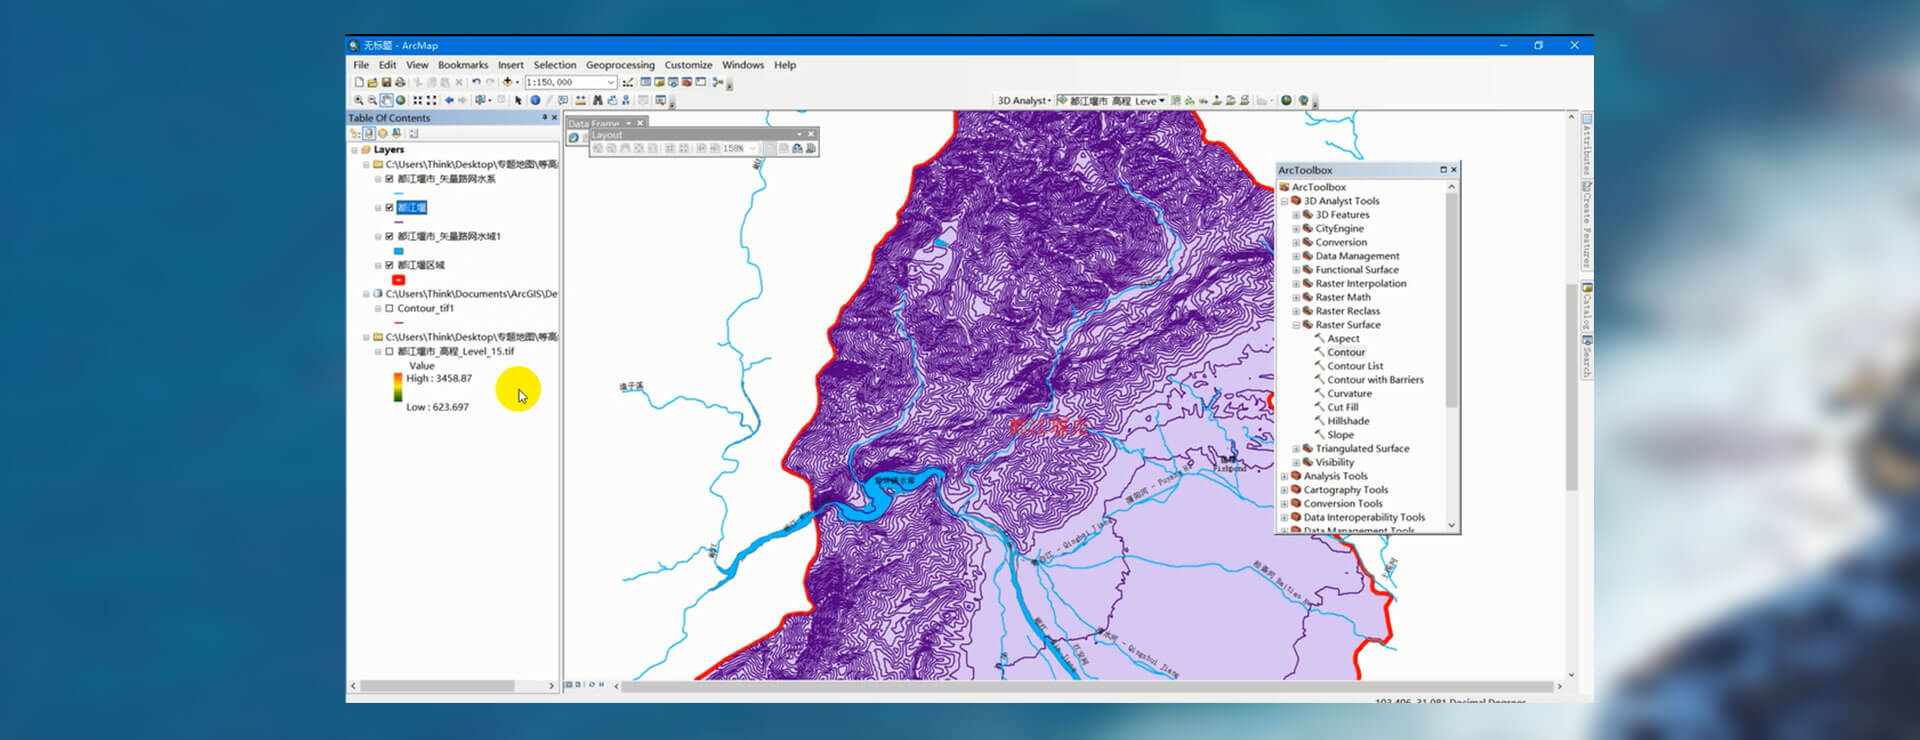
Task: Open the Windows menu
Action: point(743,65)
